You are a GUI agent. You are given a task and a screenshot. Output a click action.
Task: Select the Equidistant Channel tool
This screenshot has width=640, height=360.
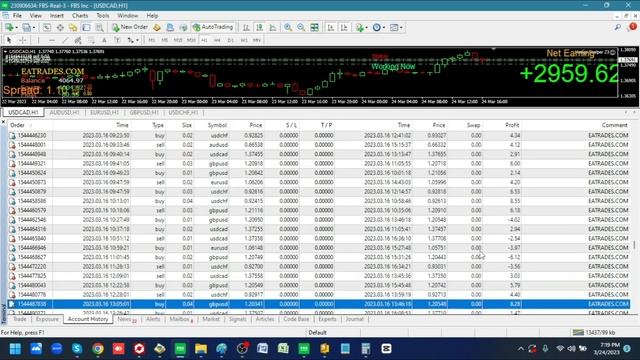78,40
